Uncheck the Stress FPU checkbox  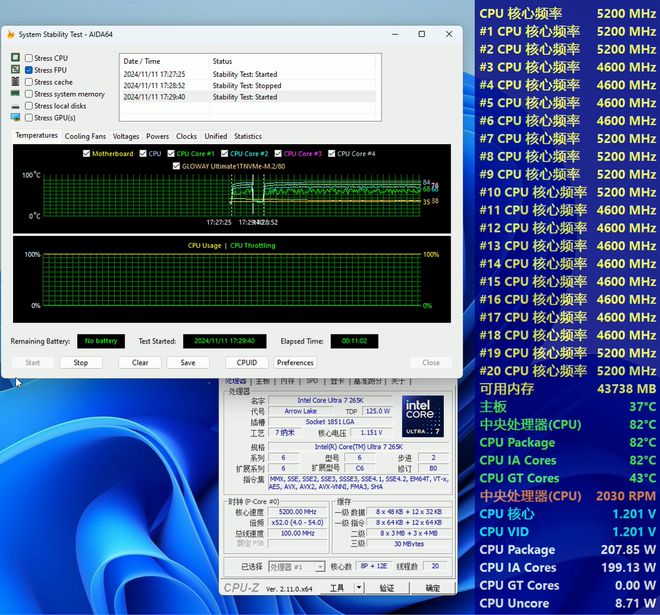[29, 70]
